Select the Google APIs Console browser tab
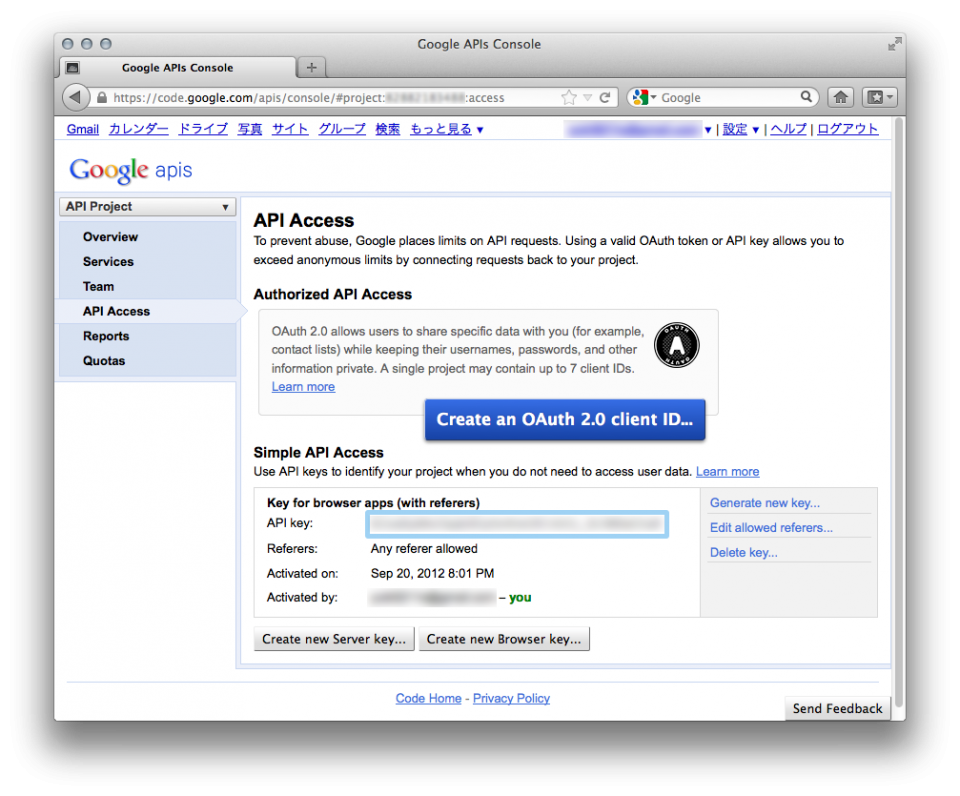This screenshot has width=960, height=796. 176,67
